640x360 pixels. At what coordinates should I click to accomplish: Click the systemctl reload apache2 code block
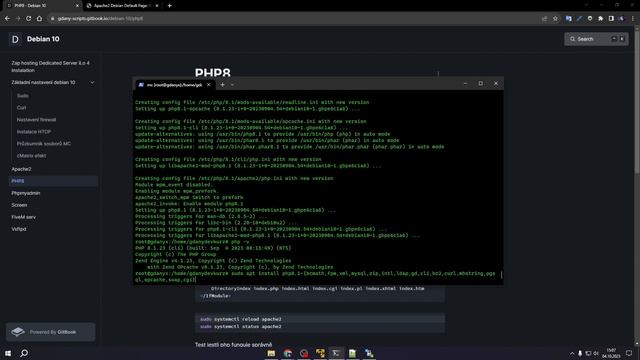pos(320,323)
